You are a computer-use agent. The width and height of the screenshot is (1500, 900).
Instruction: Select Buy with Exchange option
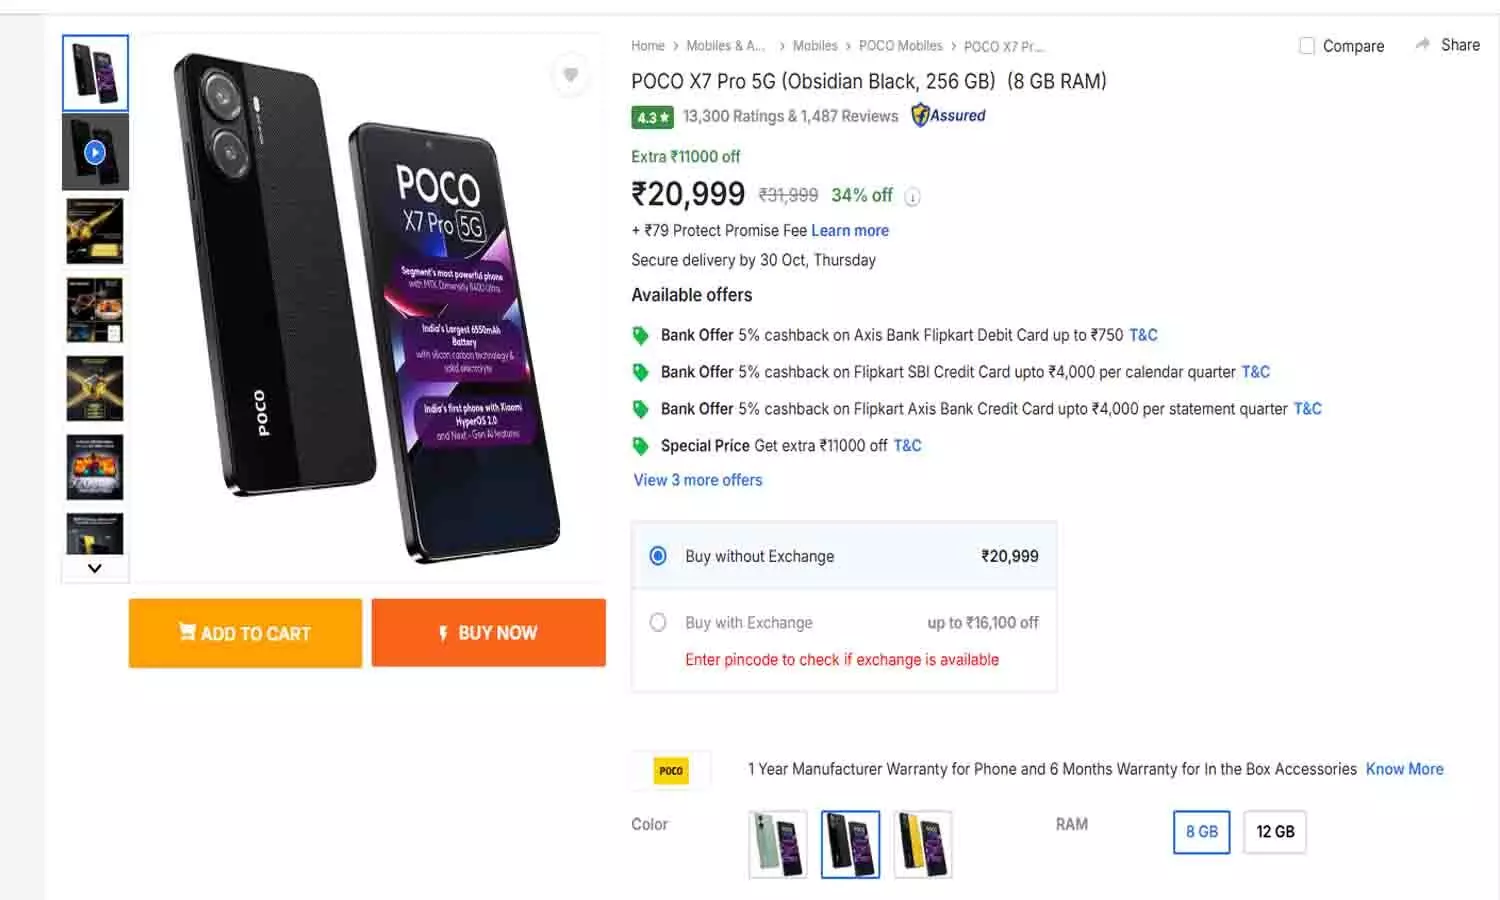pos(658,622)
